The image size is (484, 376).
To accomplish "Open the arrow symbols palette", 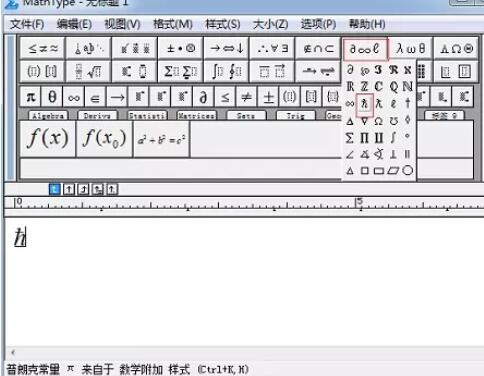I will coord(227,49).
